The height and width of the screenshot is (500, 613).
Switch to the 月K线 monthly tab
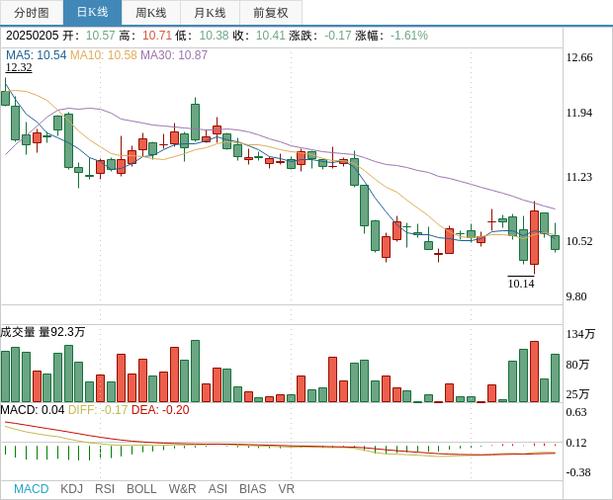pos(210,13)
